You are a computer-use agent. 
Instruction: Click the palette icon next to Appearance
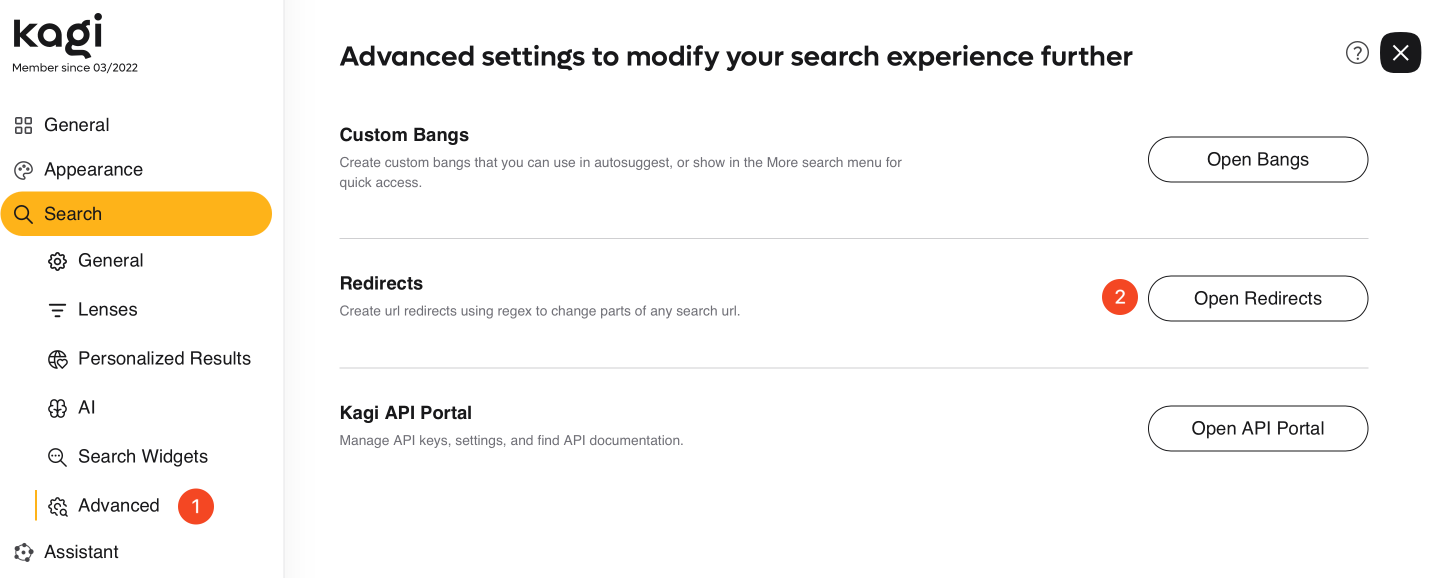[23, 169]
